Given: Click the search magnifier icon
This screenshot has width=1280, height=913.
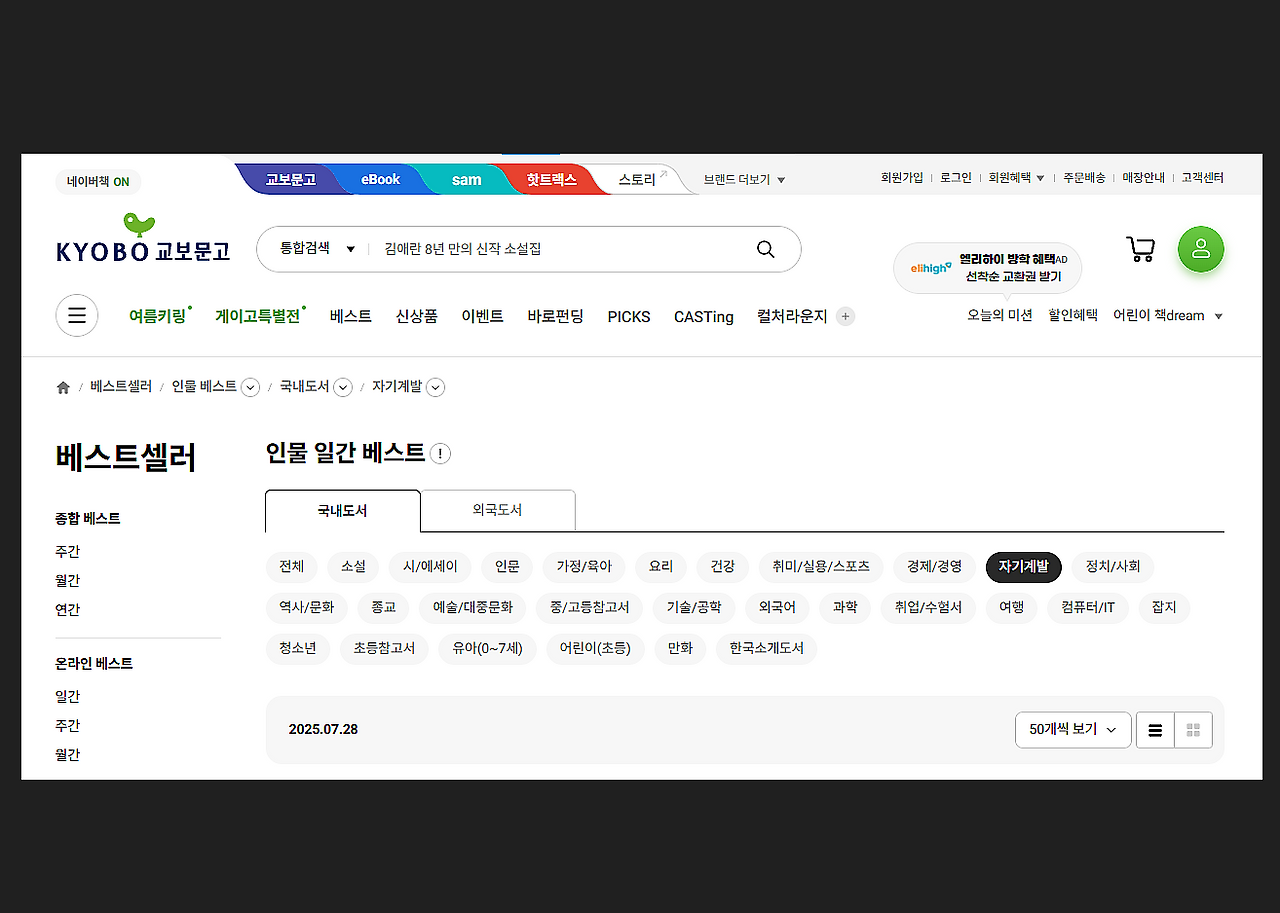Looking at the screenshot, I should click(x=766, y=249).
